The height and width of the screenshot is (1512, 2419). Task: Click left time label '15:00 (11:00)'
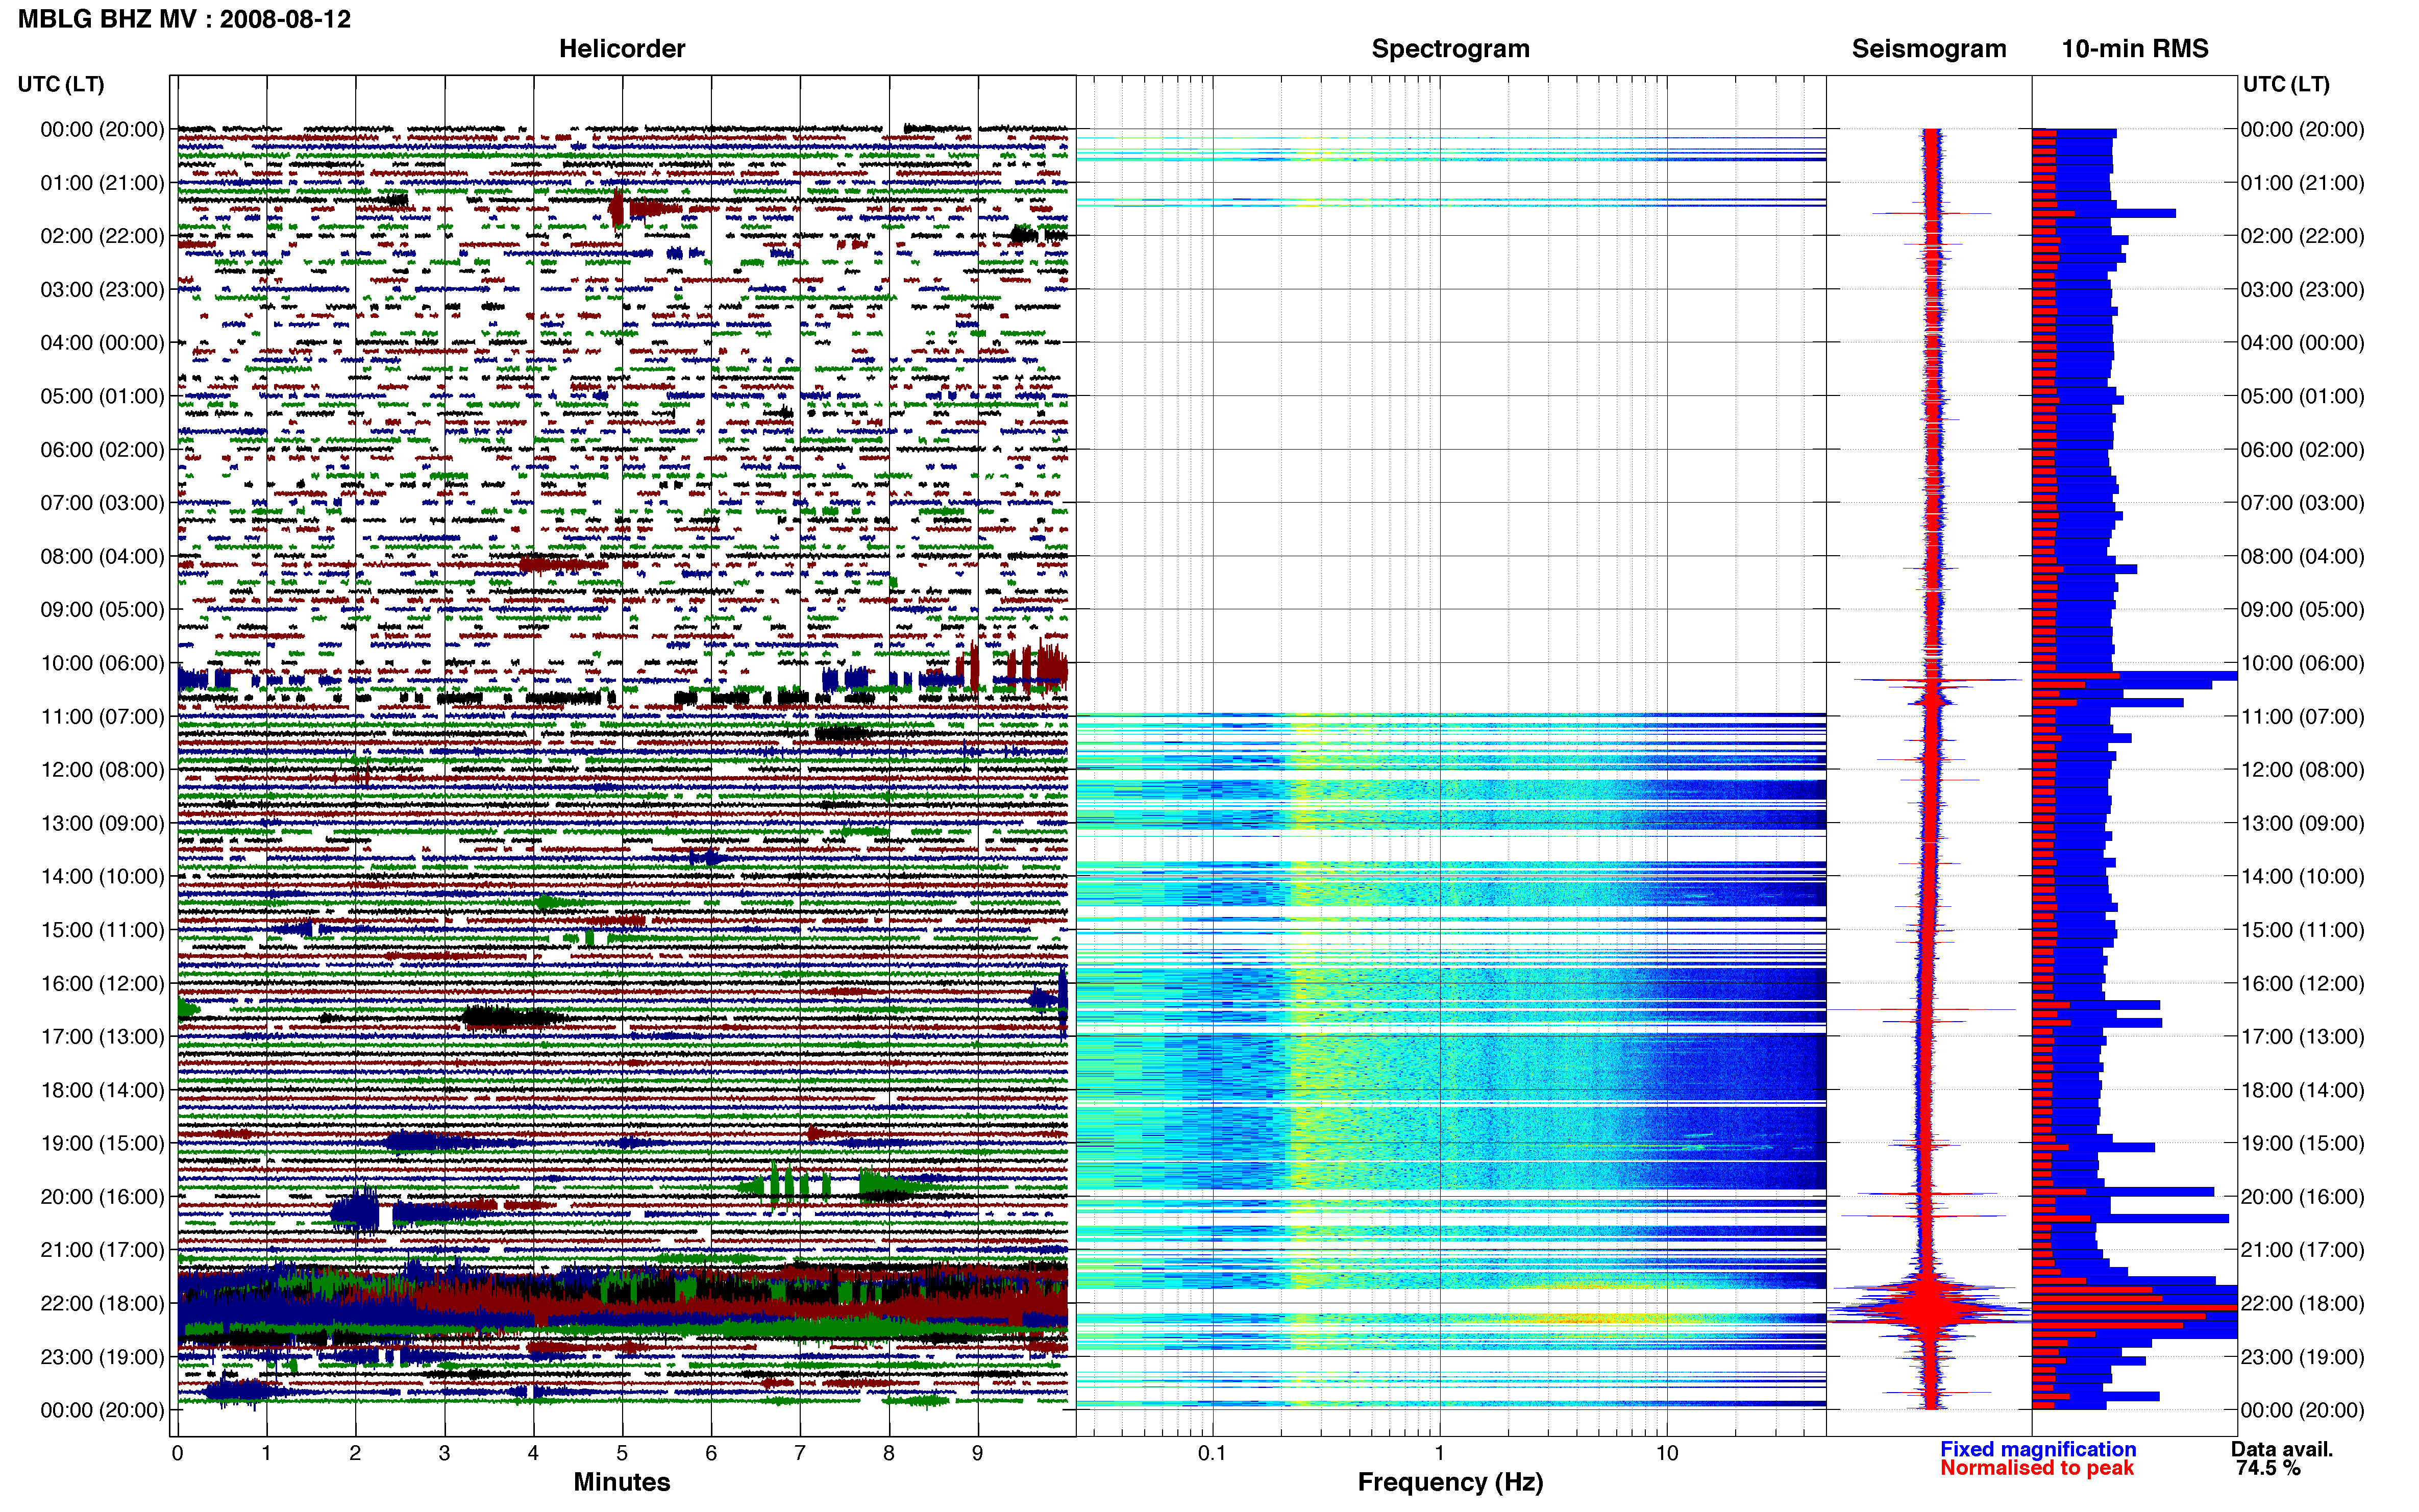pyautogui.click(x=102, y=929)
